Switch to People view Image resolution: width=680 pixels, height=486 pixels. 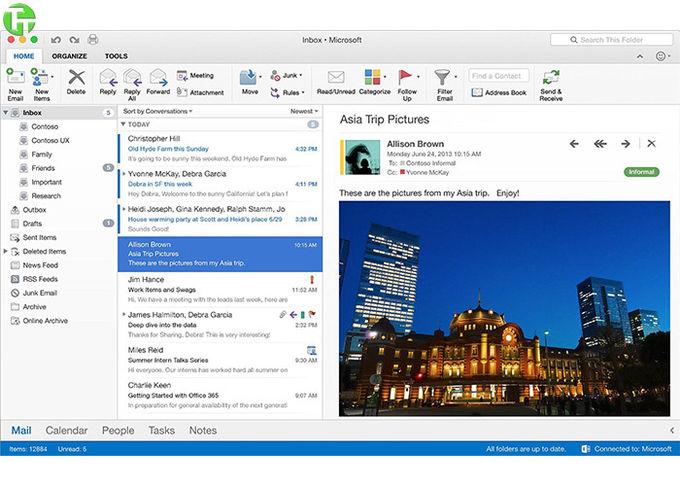(x=118, y=431)
